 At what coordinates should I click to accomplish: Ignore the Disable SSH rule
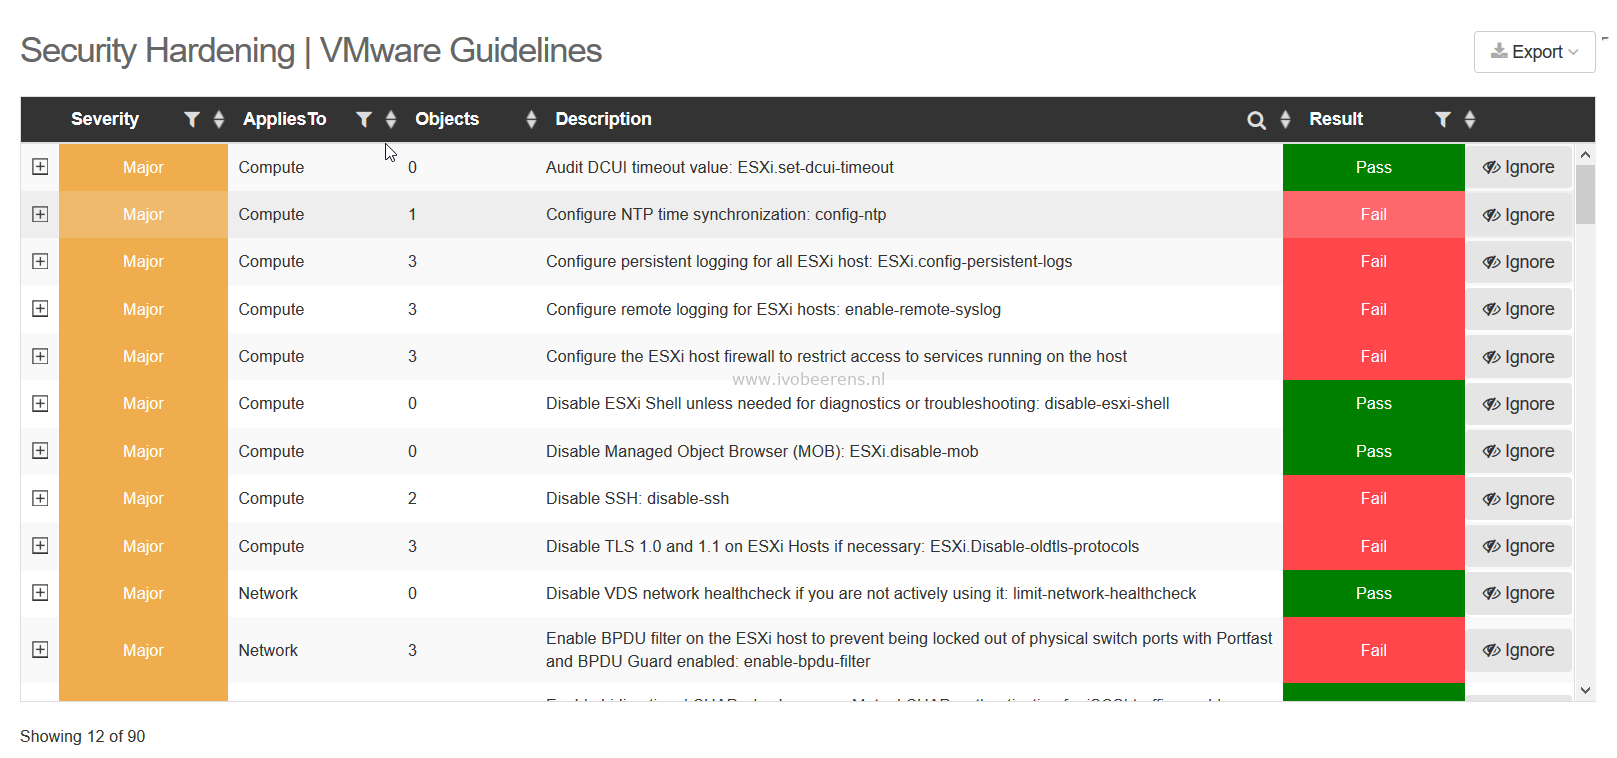coord(1518,499)
